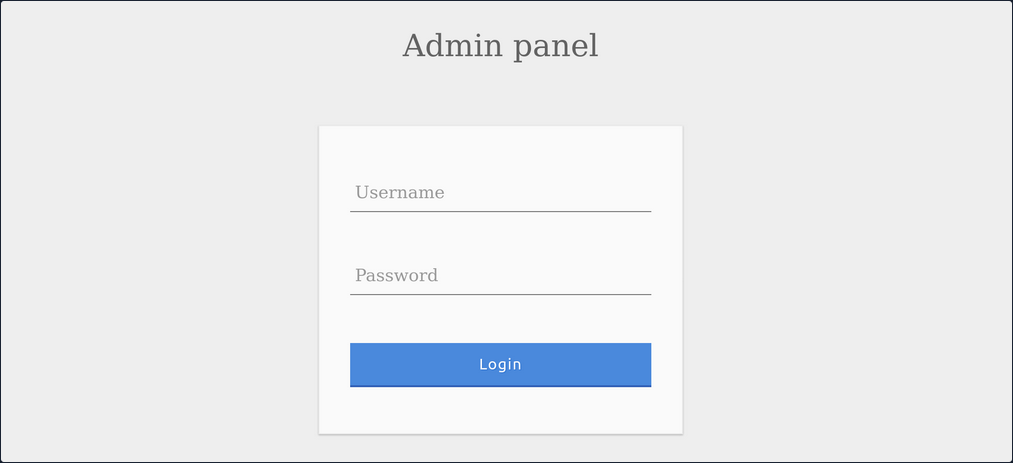Click the Password input field
The height and width of the screenshot is (463, 1013).
[x=500, y=276]
